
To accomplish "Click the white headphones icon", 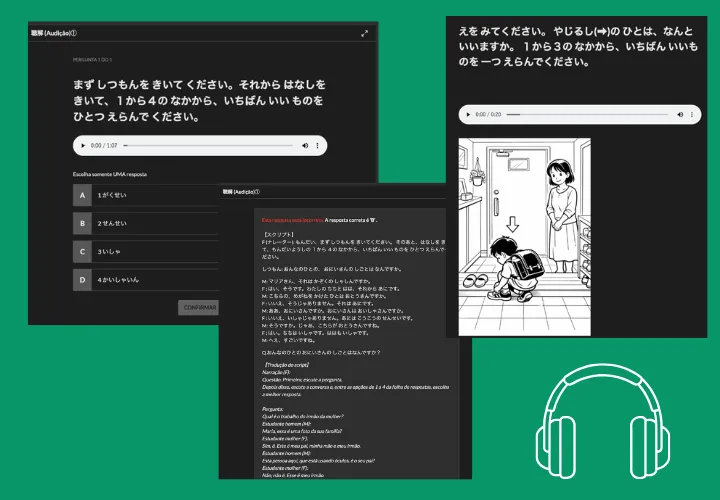I will 602,421.
